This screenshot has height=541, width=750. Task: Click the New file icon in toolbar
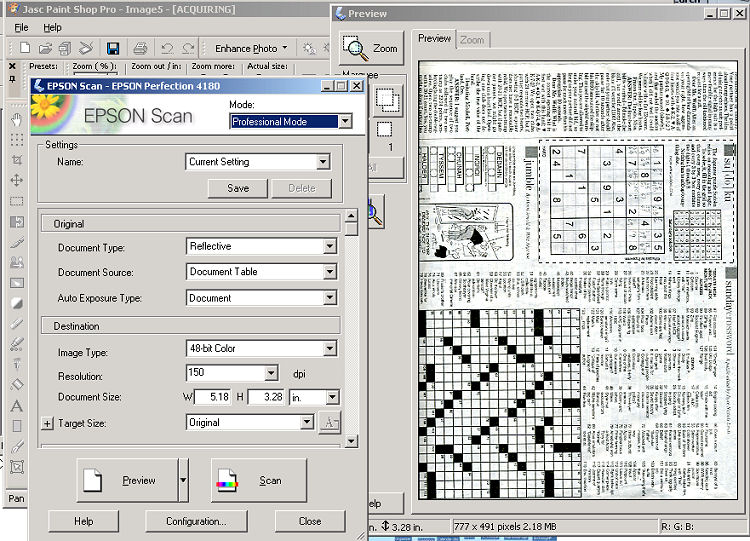[23, 48]
